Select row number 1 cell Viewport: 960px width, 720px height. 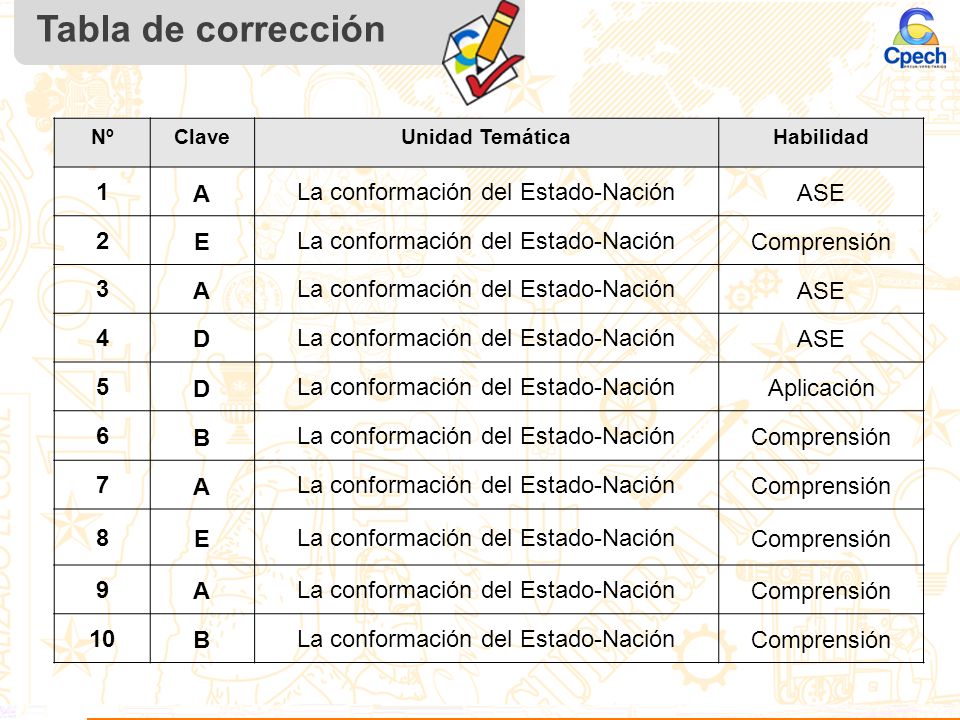click(102, 192)
